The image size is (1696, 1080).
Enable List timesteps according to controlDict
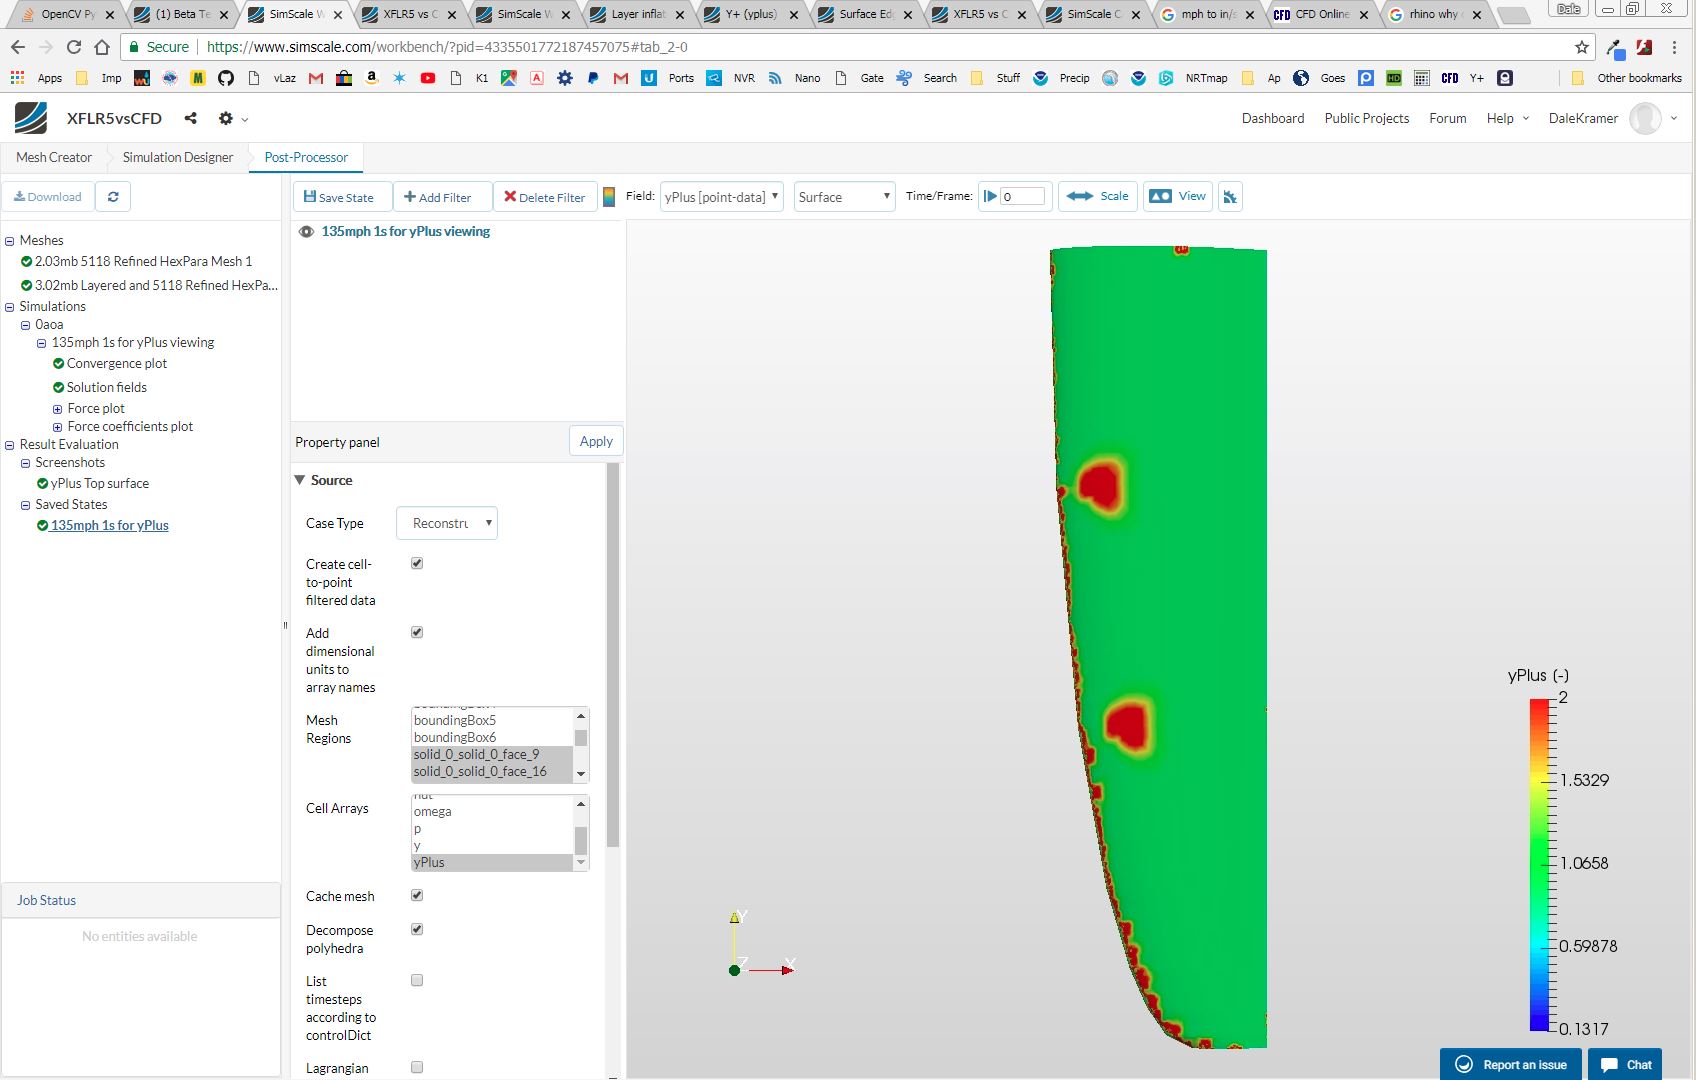point(417,980)
